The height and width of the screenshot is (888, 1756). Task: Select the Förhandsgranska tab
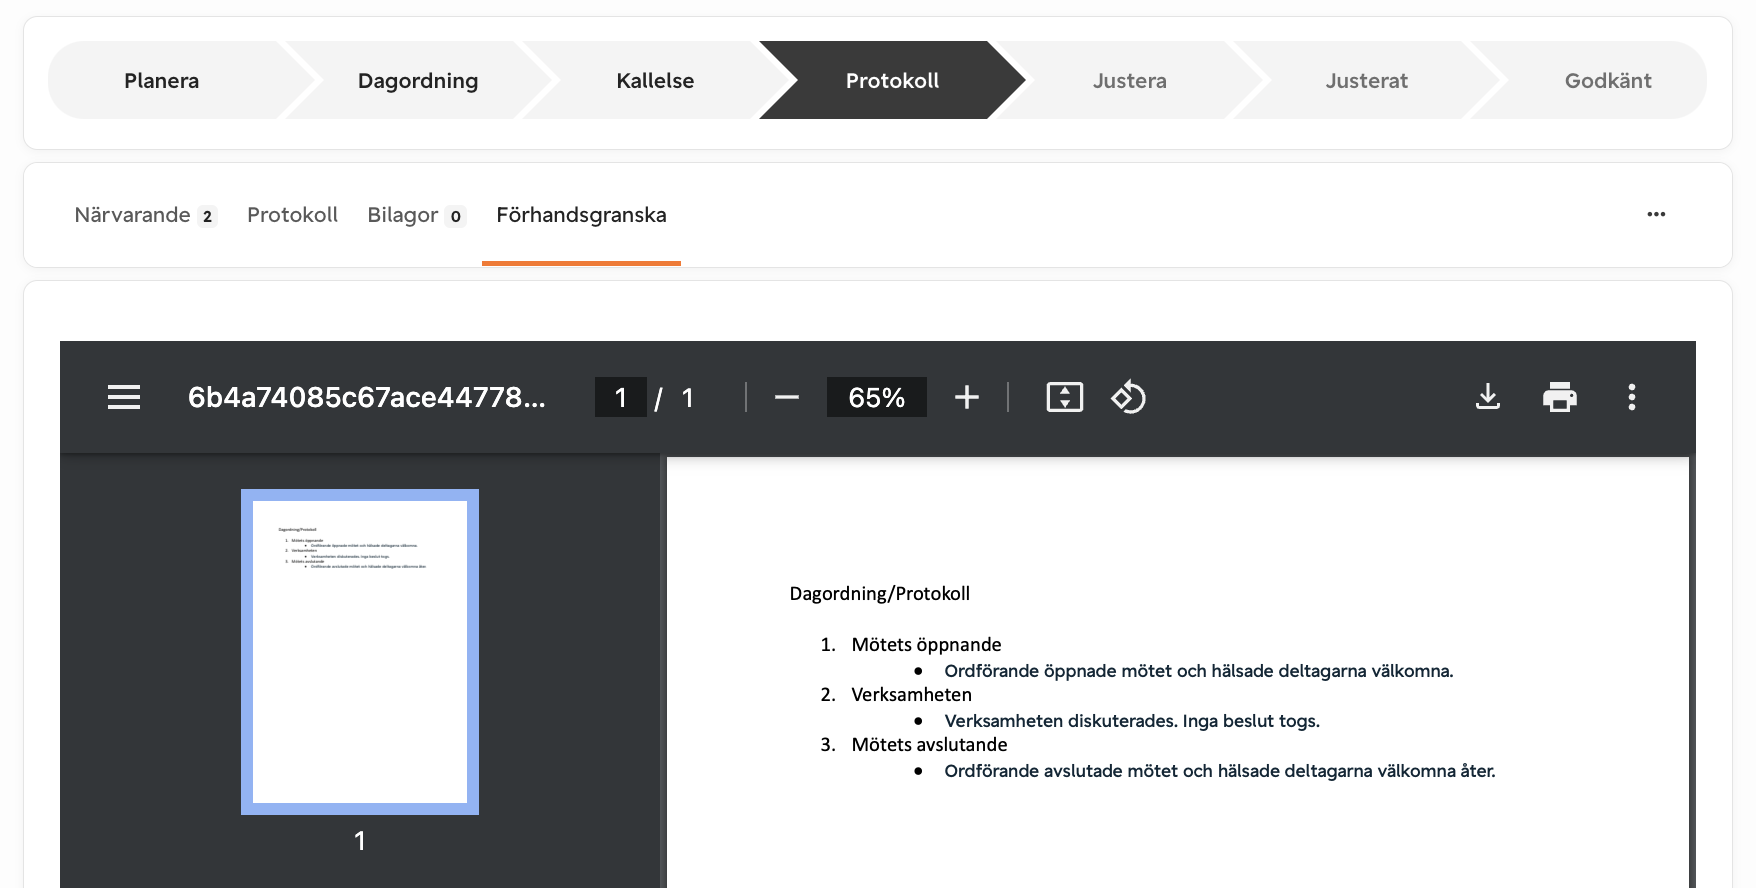point(581,215)
